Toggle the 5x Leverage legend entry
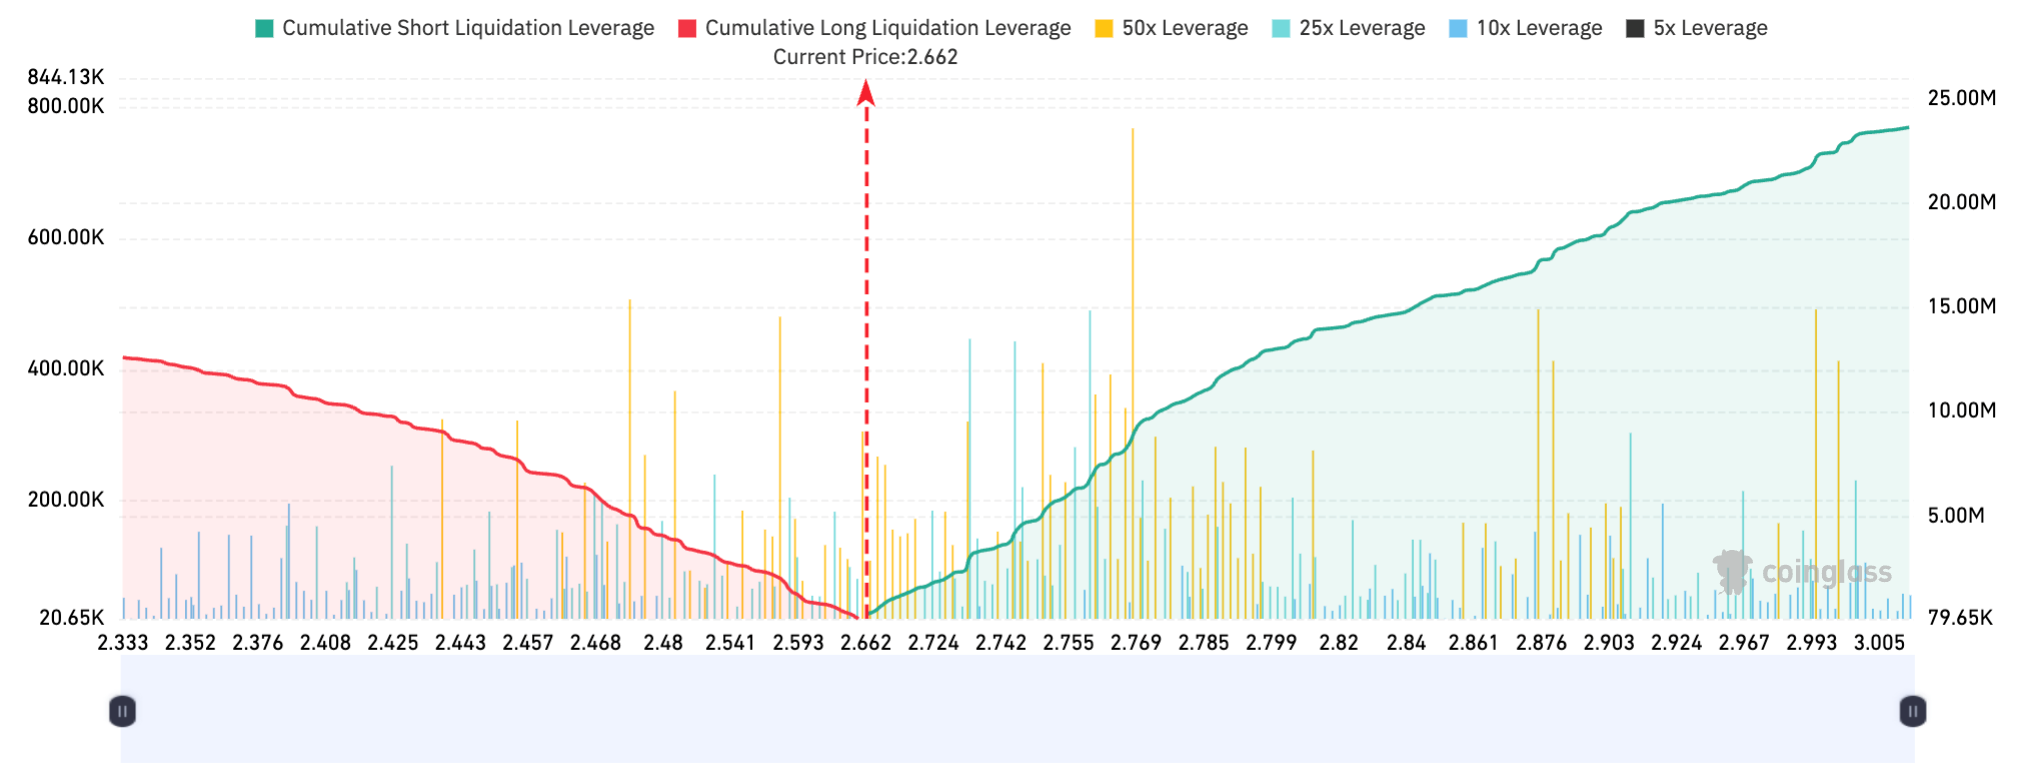The image size is (2029, 778). (x=1697, y=28)
